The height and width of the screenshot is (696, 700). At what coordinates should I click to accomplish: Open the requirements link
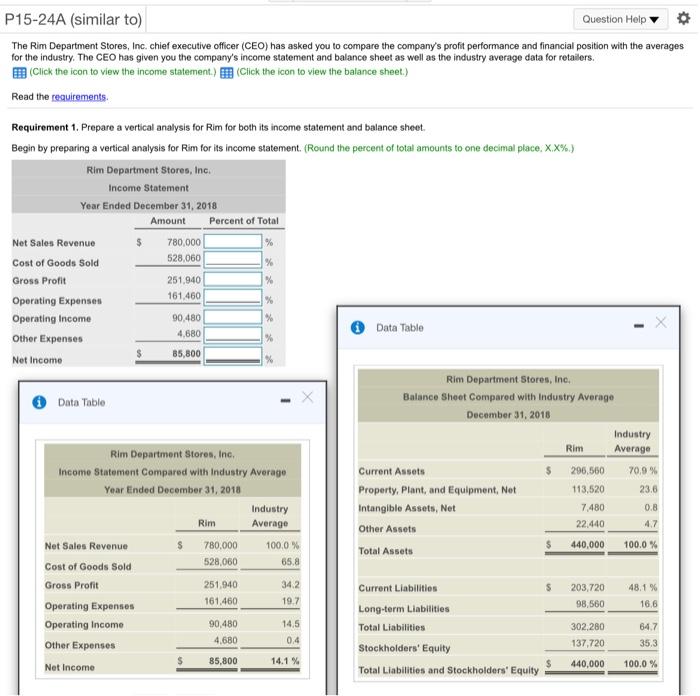point(79,97)
